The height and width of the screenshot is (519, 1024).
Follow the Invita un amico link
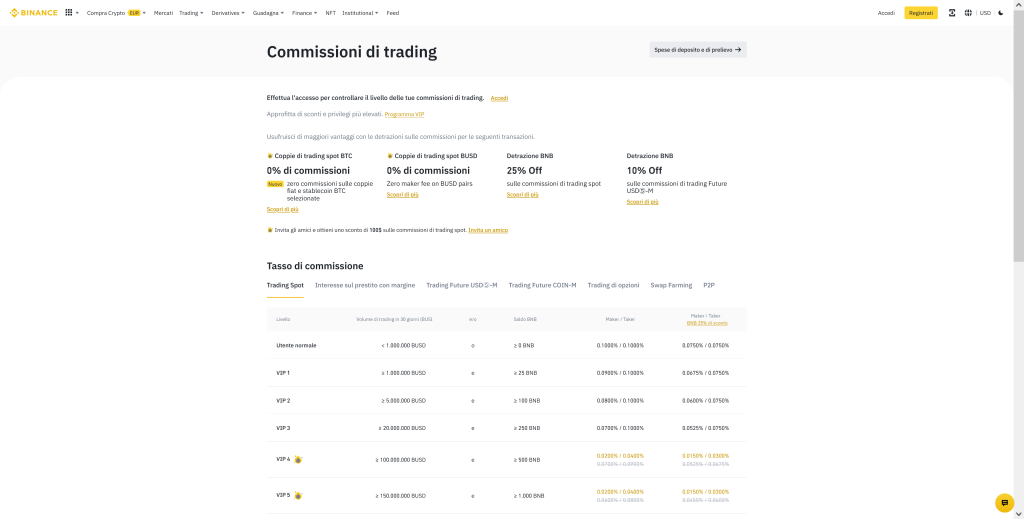click(x=488, y=230)
